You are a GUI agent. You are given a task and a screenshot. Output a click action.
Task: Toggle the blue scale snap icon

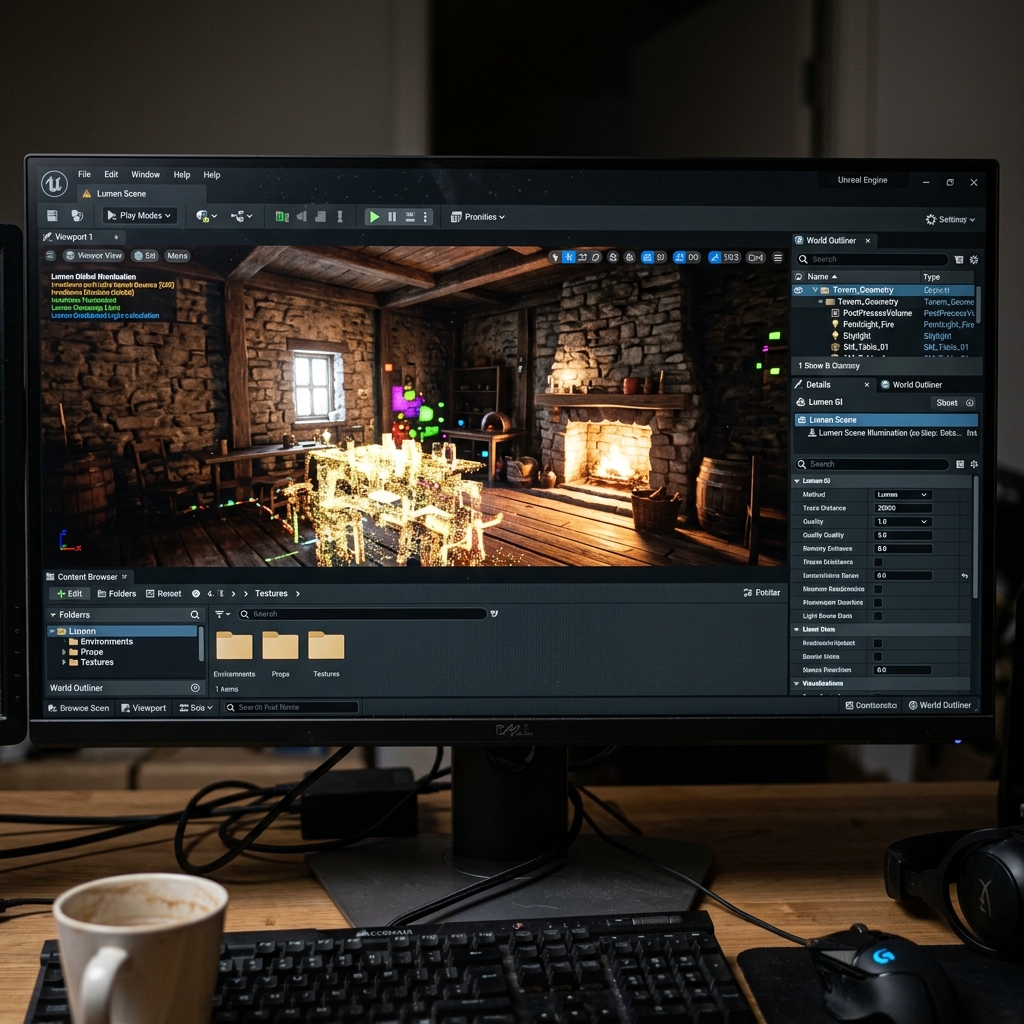coord(714,257)
